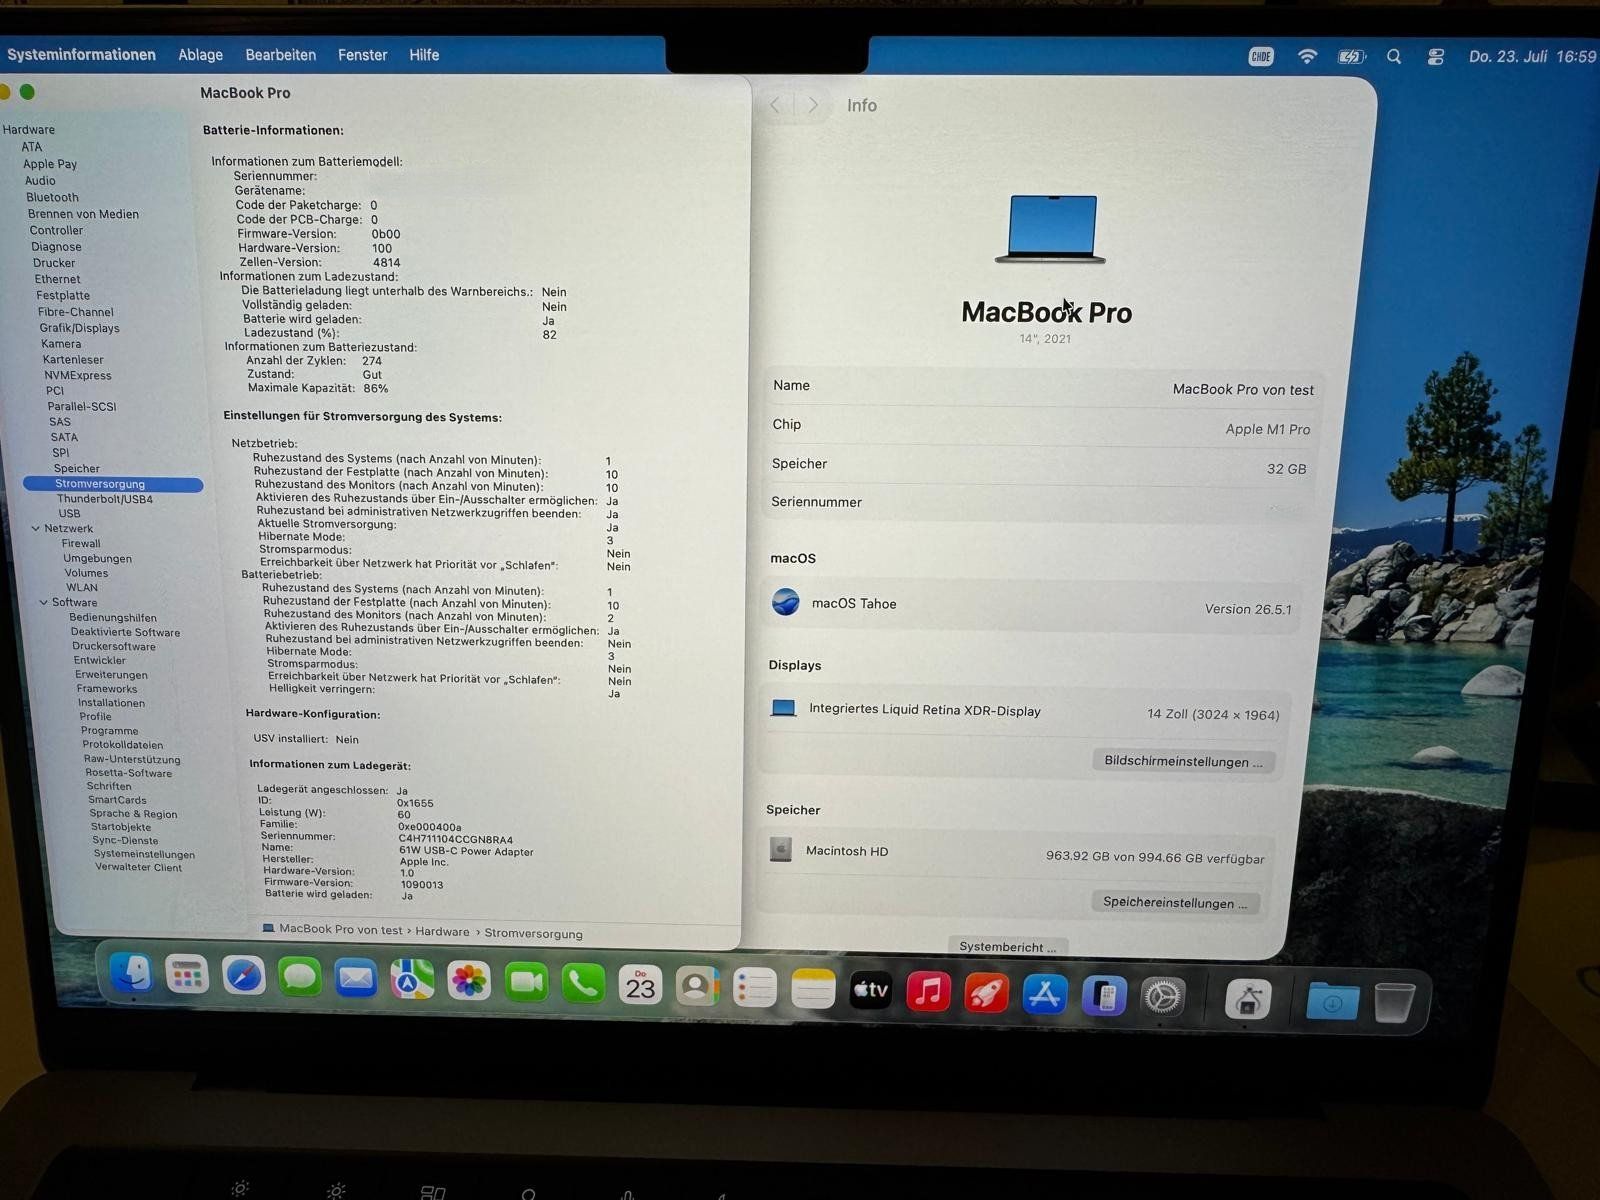1600x1200 pixels.
Task: Click the Bildschirmeinstellungen button
Action: (x=1183, y=761)
